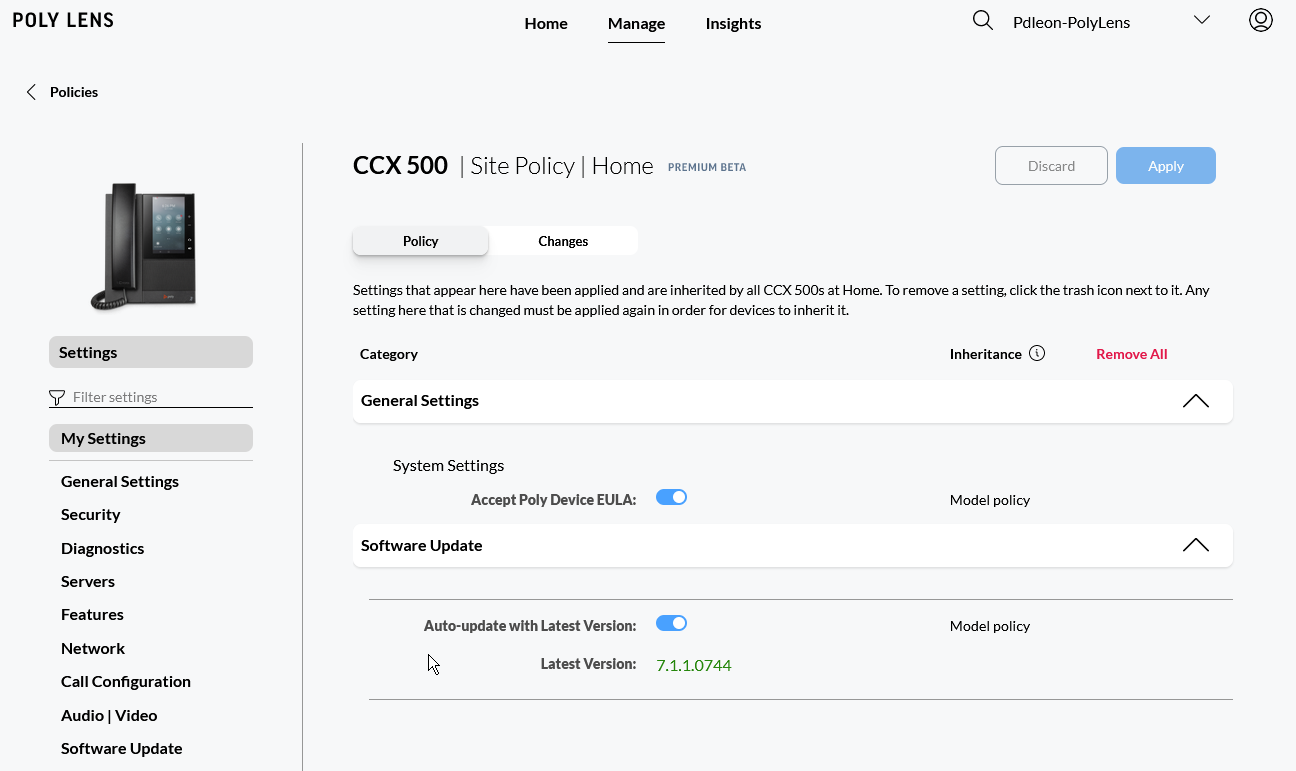
Task: Click the filter funnel icon
Action: tap(57, 398)
